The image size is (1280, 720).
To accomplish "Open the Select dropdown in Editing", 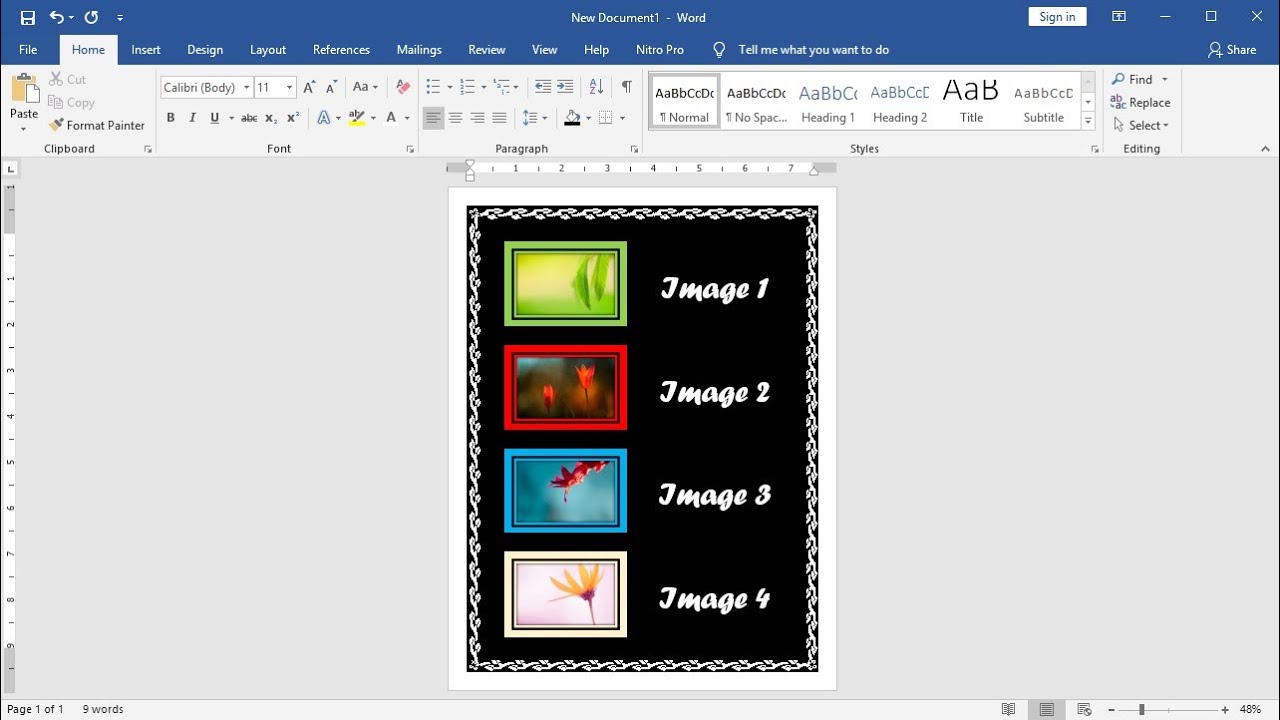I will click(1141, 125).
